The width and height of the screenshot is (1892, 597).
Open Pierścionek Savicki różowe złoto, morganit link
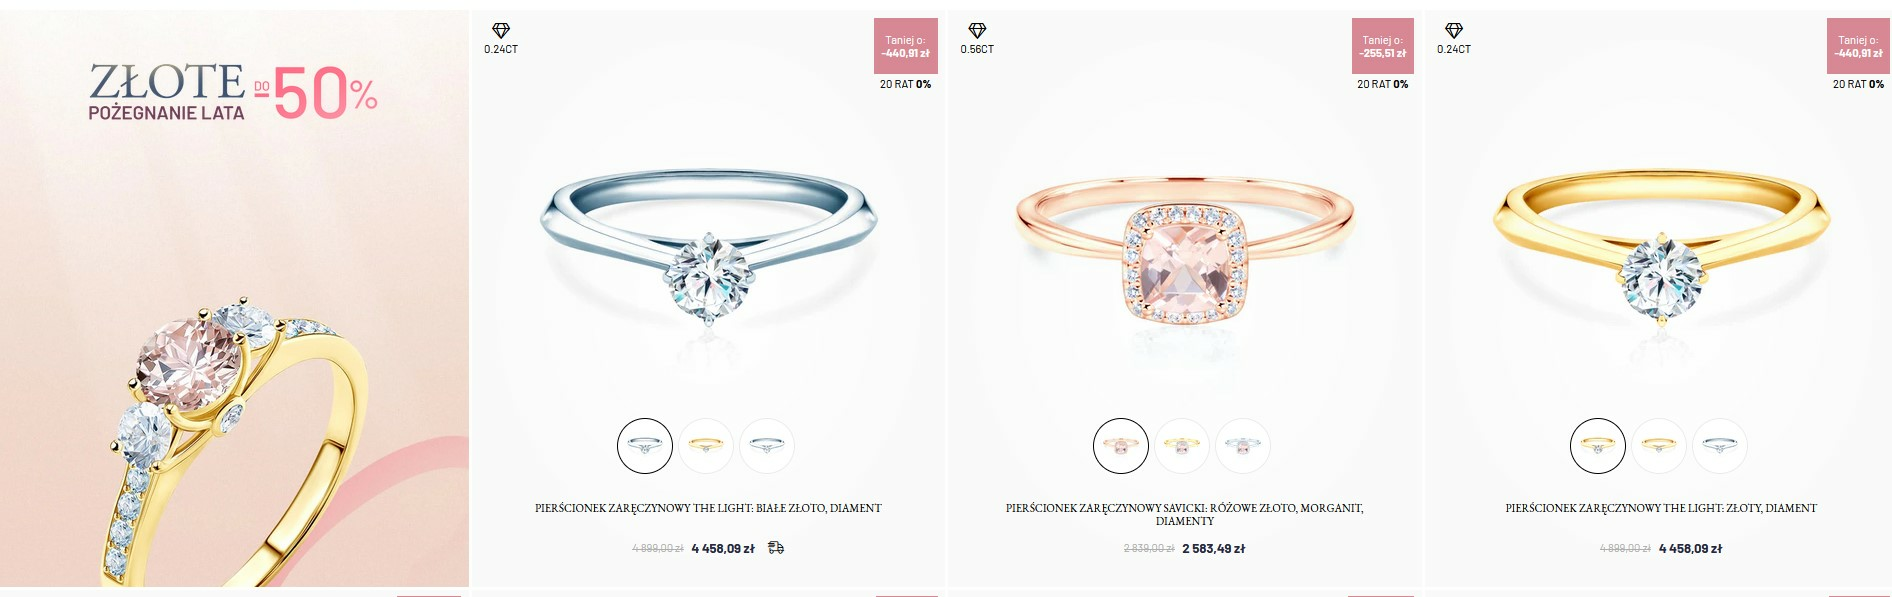(1185, 514)
